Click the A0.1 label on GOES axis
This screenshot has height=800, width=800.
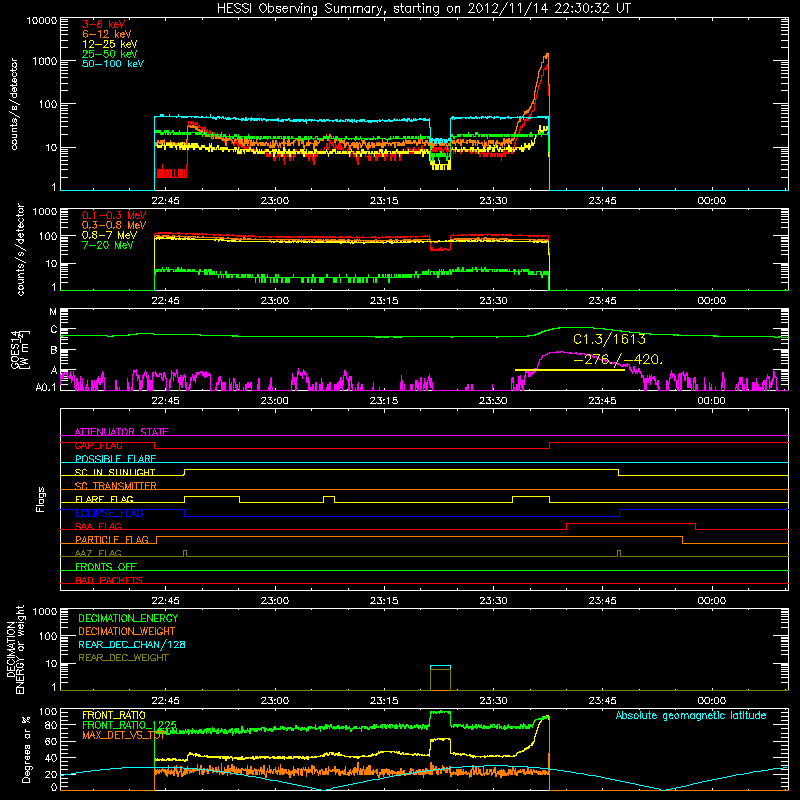[46, 387]
